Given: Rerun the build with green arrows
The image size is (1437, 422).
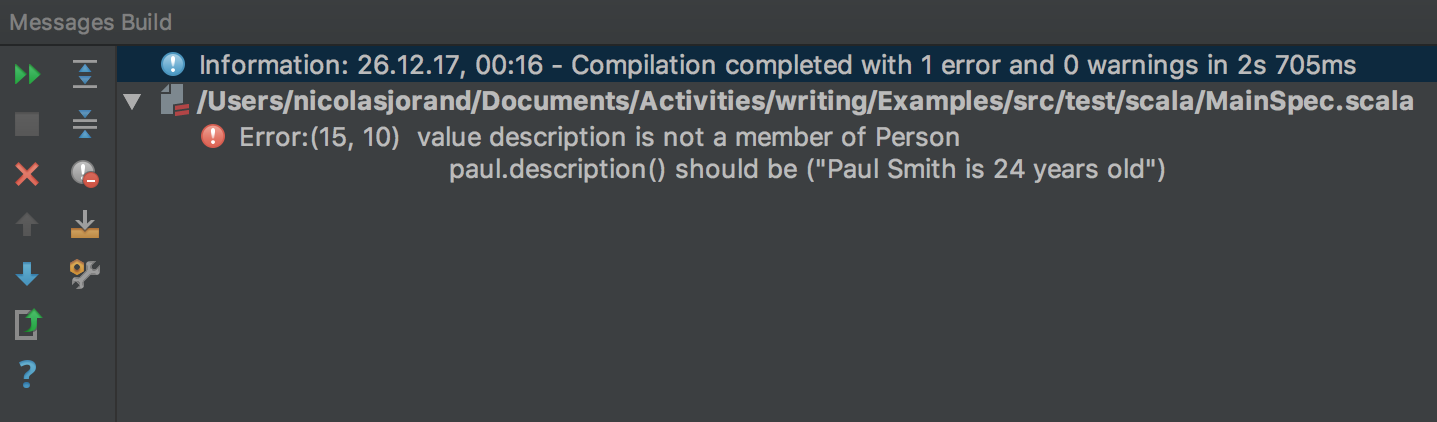Looking at the screenshot, I should pos(28,74).
